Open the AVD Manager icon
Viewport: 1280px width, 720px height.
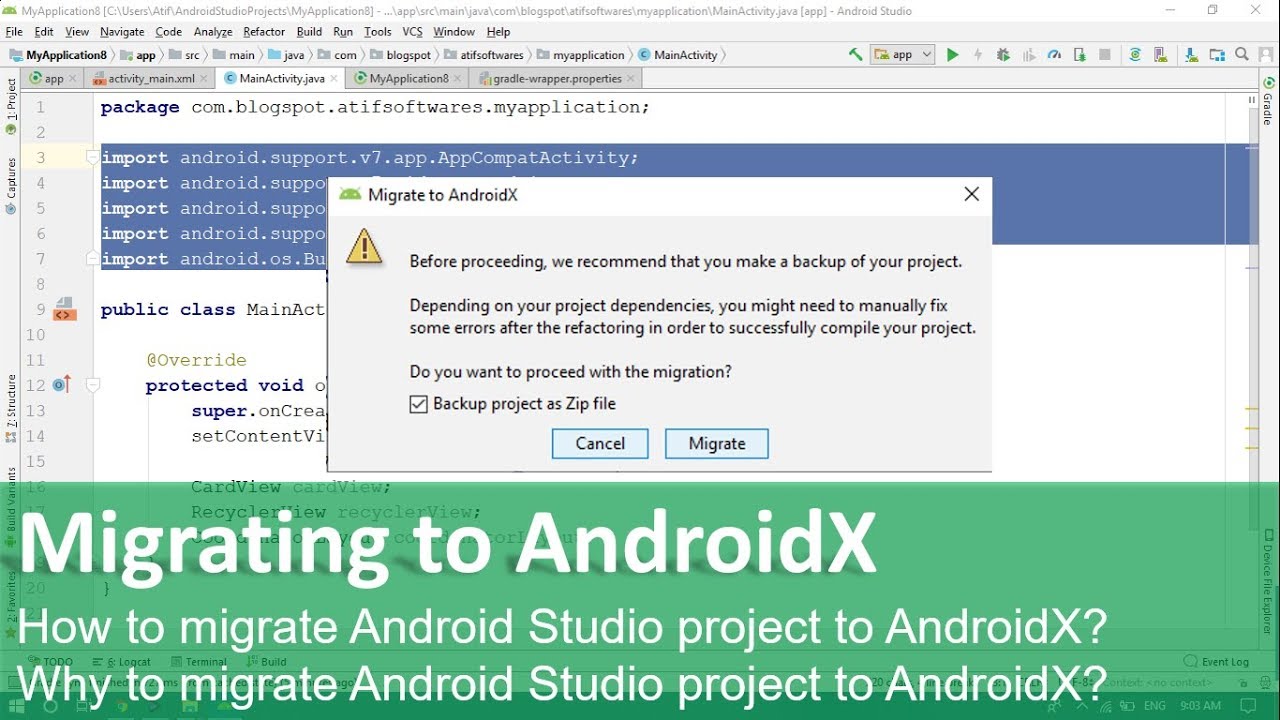click(1161, 55)
